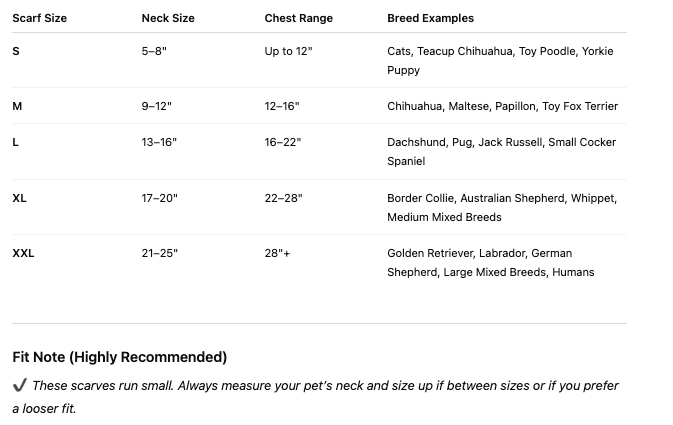
Task: Click the Scarf Size column header
Action: point(39,18)
